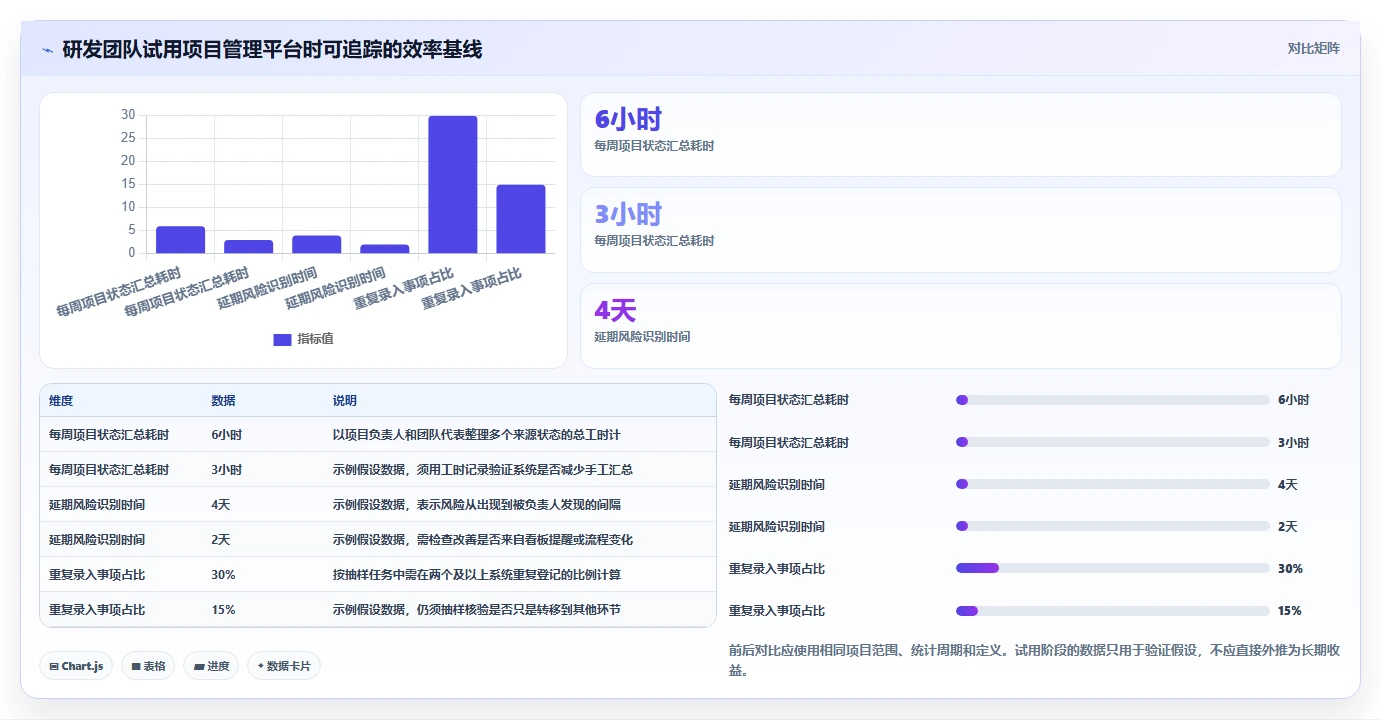Open the 表格 chip
The image size is (1381, 720).
pyautogui.click(x=148, y=666)
